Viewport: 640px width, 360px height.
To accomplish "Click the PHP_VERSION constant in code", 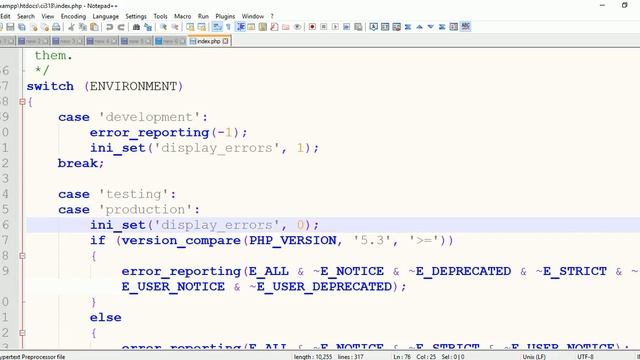I will (293, 241).
